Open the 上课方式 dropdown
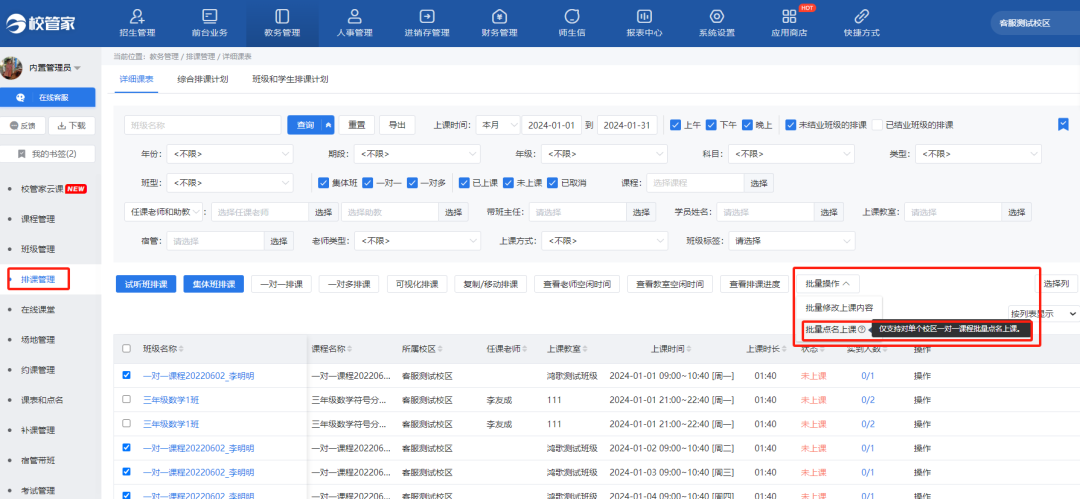Screen dimensions: 1080x499 (x=605, y=241)
